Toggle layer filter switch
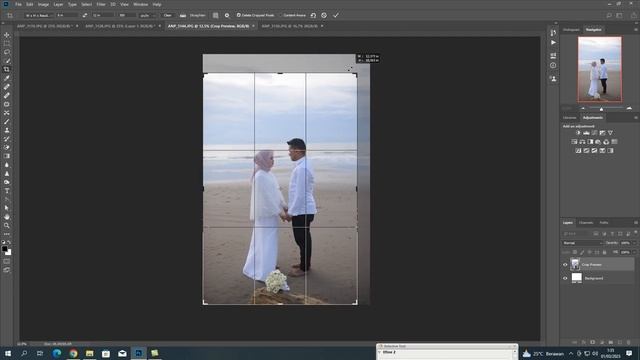The image size is (640, 360). (636, 233)
